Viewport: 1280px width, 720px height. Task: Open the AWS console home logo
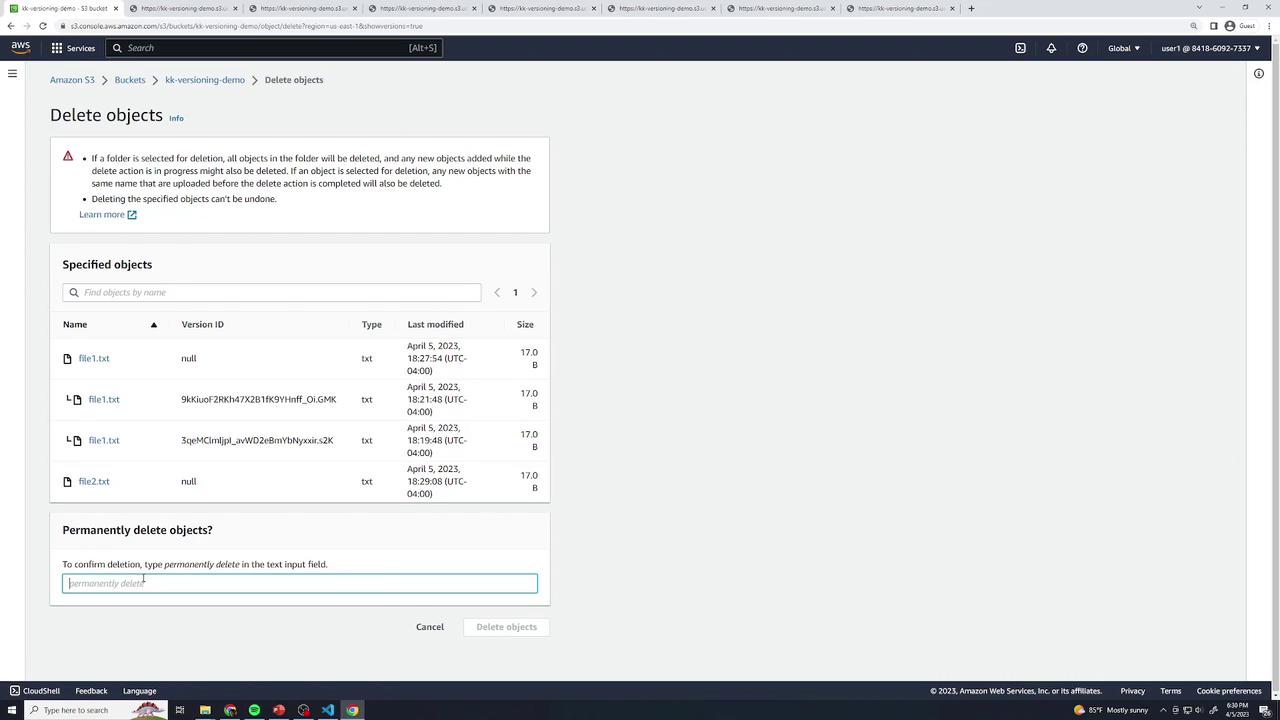[21, 47]
